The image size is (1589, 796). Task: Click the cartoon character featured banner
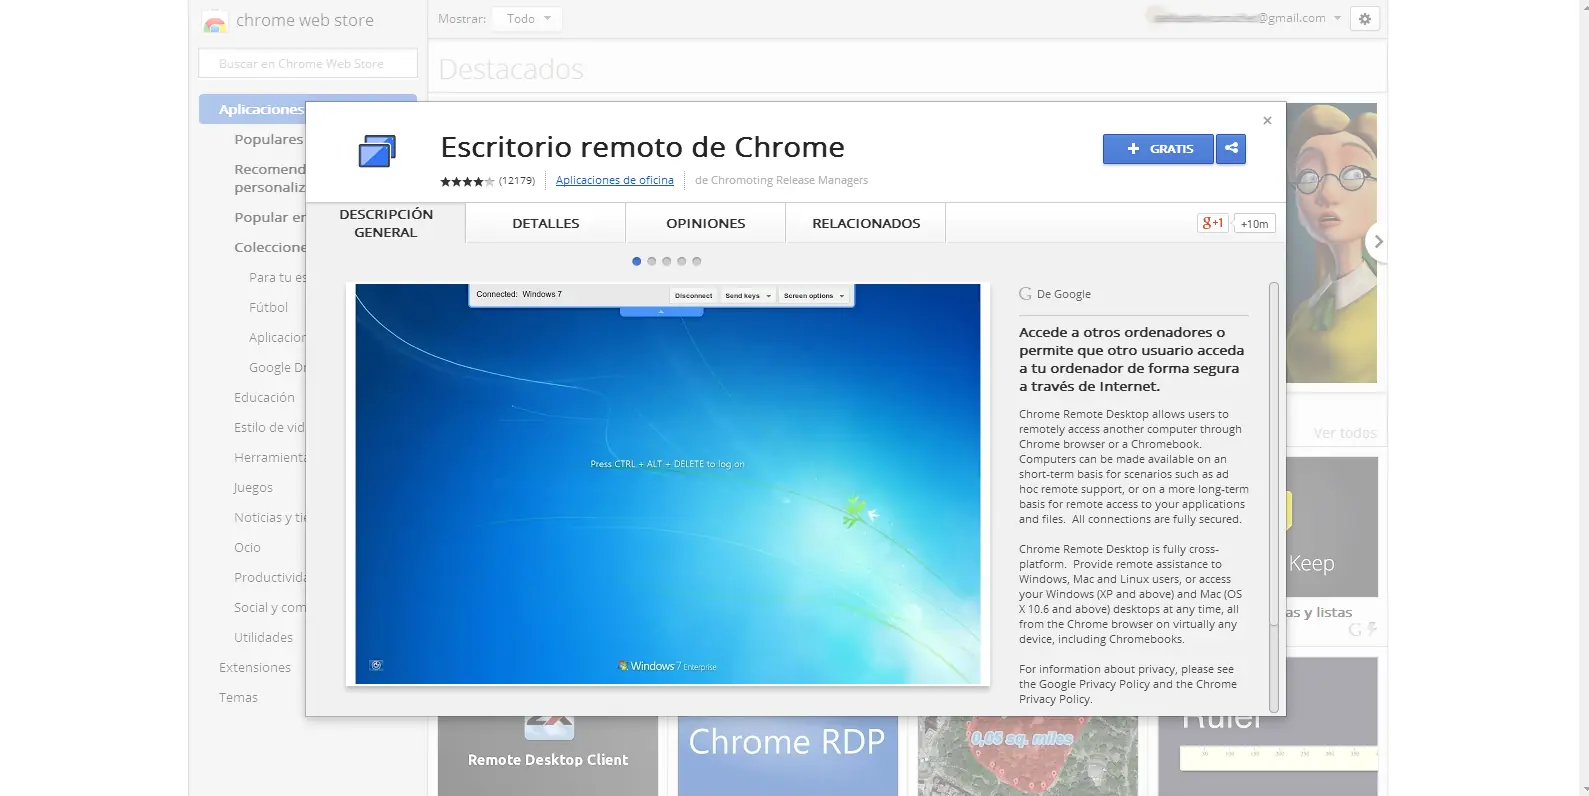point(1332,243)
